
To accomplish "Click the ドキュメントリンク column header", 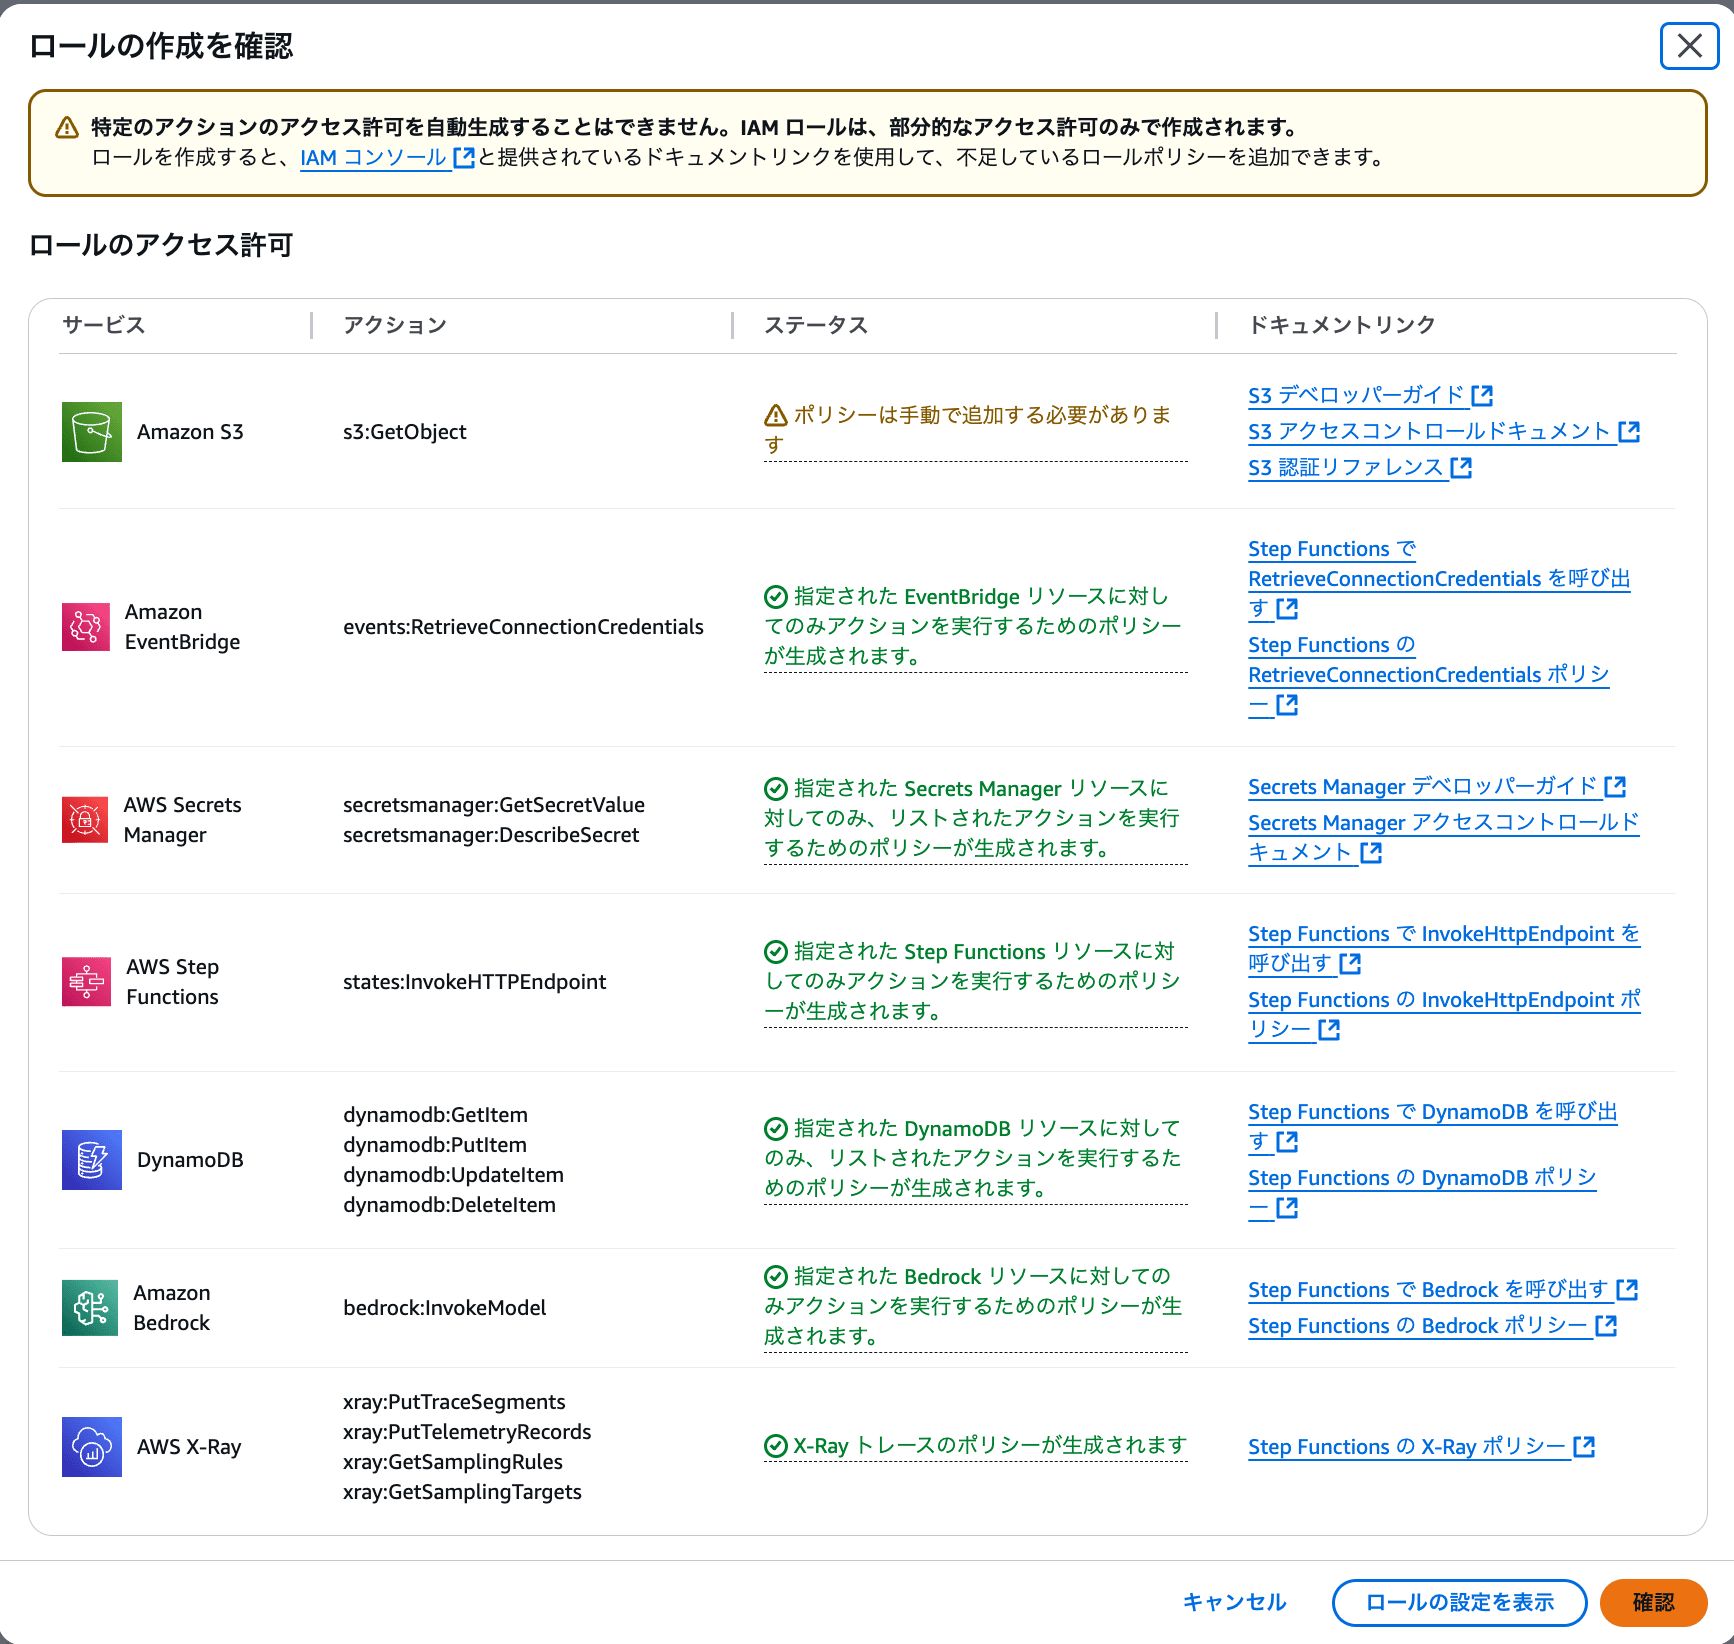I will pos(1342,325).
